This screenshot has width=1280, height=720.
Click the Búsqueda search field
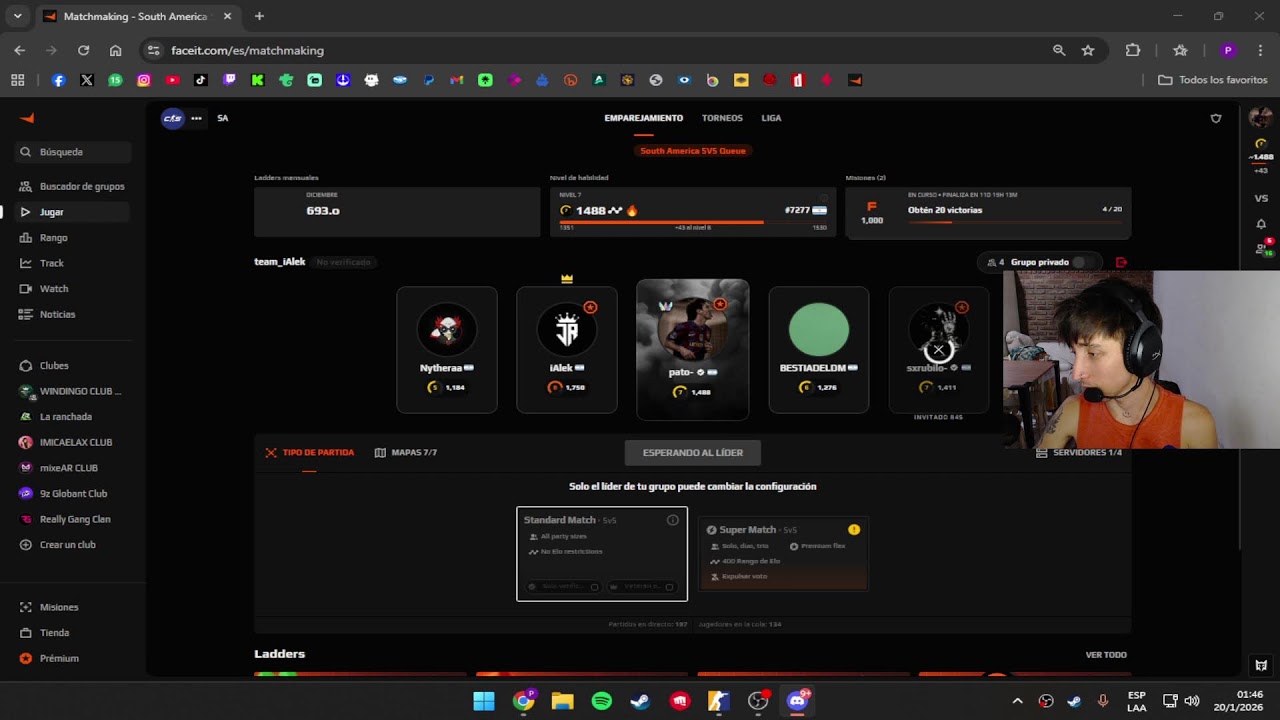[74, 152]
